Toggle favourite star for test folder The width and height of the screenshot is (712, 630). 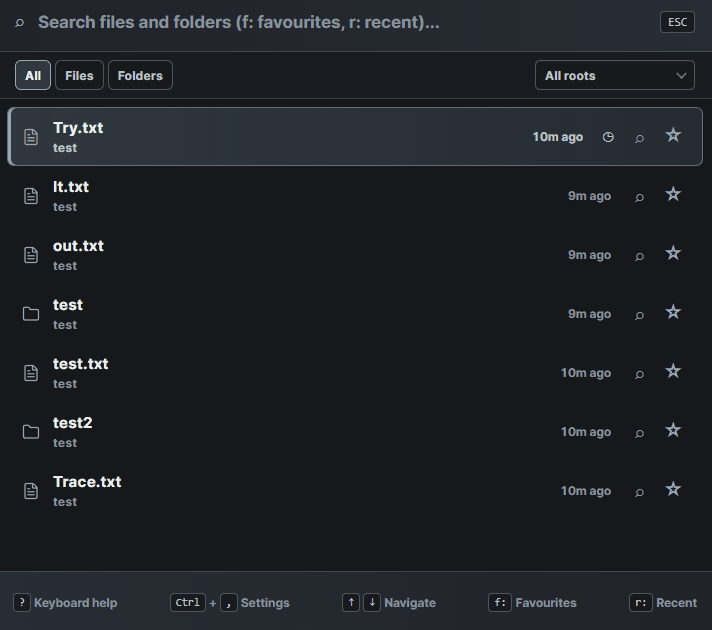point(673,313)
